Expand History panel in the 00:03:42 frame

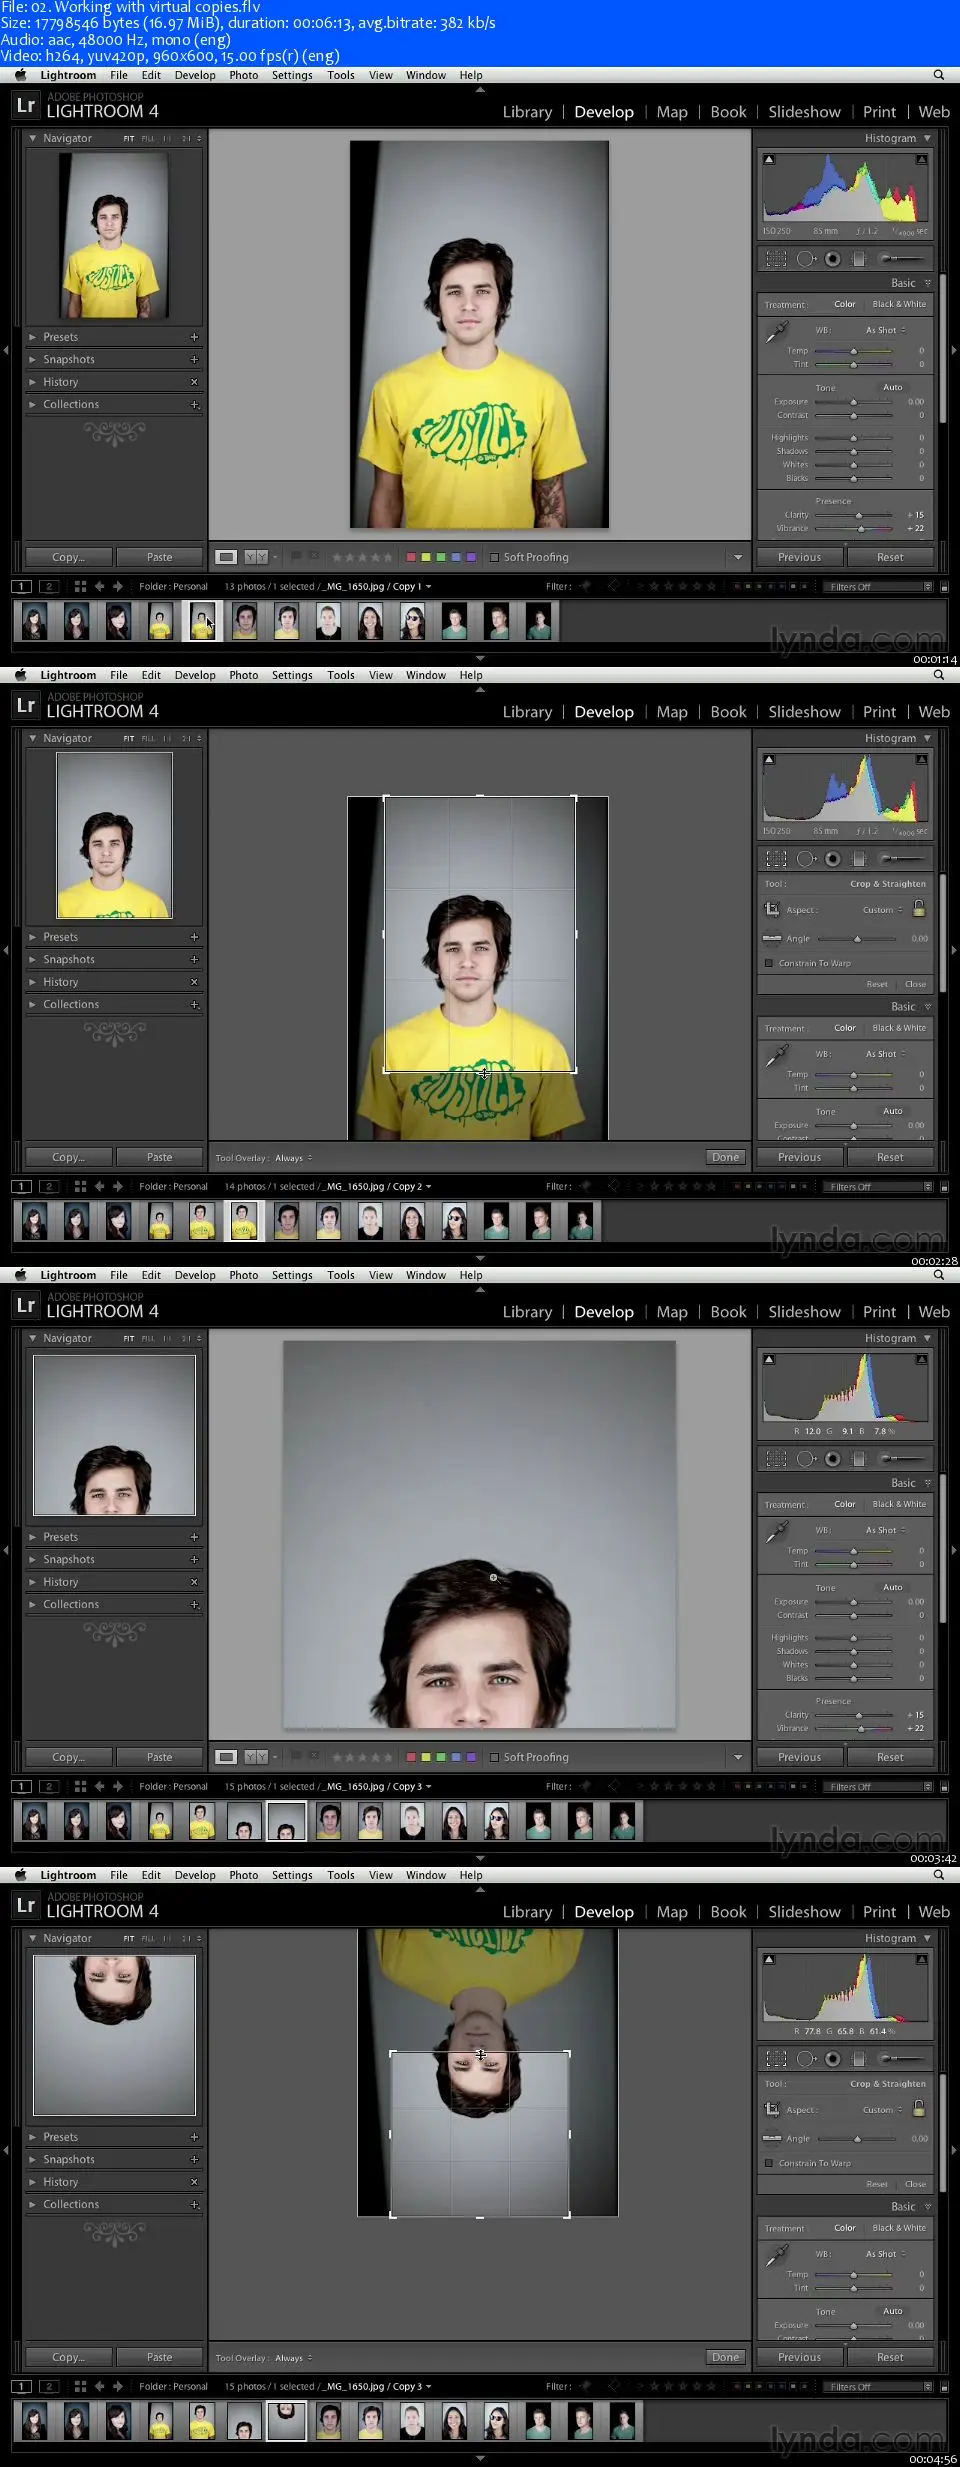click(x=32, y=1582)
